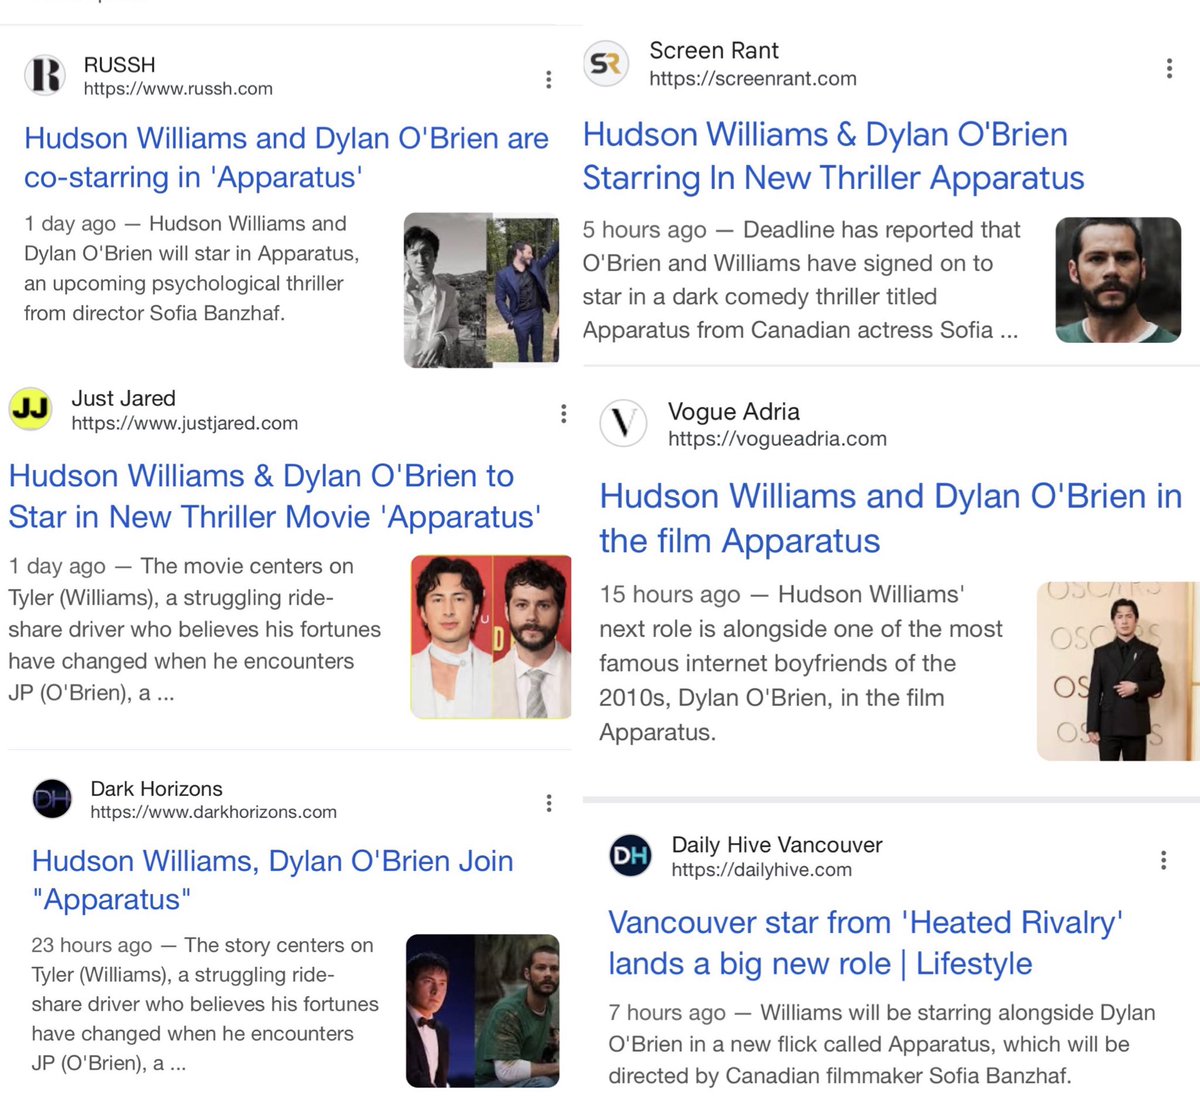Open RUSSH headline about co-starring in 'Apparatus'
The height and width of the screenshot is (1097, 1200).
286,158
